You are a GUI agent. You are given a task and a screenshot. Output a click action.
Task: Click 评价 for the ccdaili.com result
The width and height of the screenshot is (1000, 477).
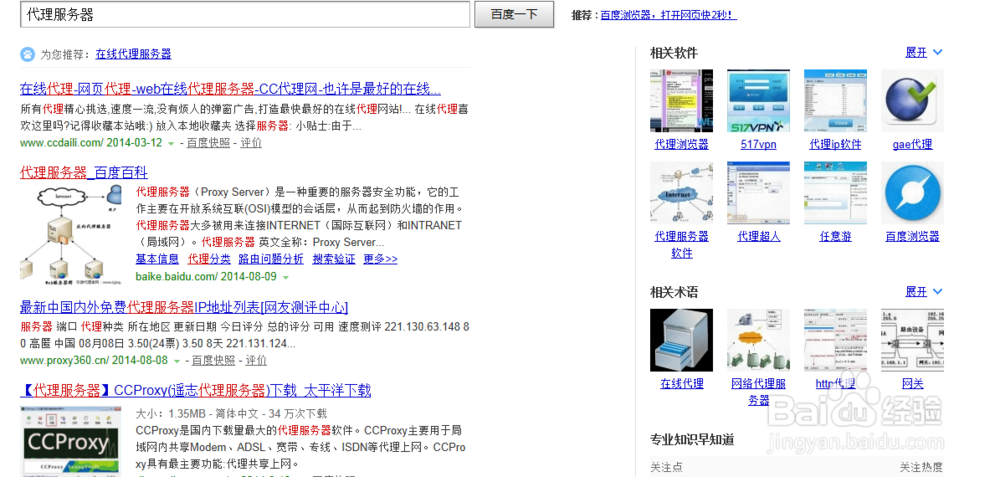pos(251,143)
